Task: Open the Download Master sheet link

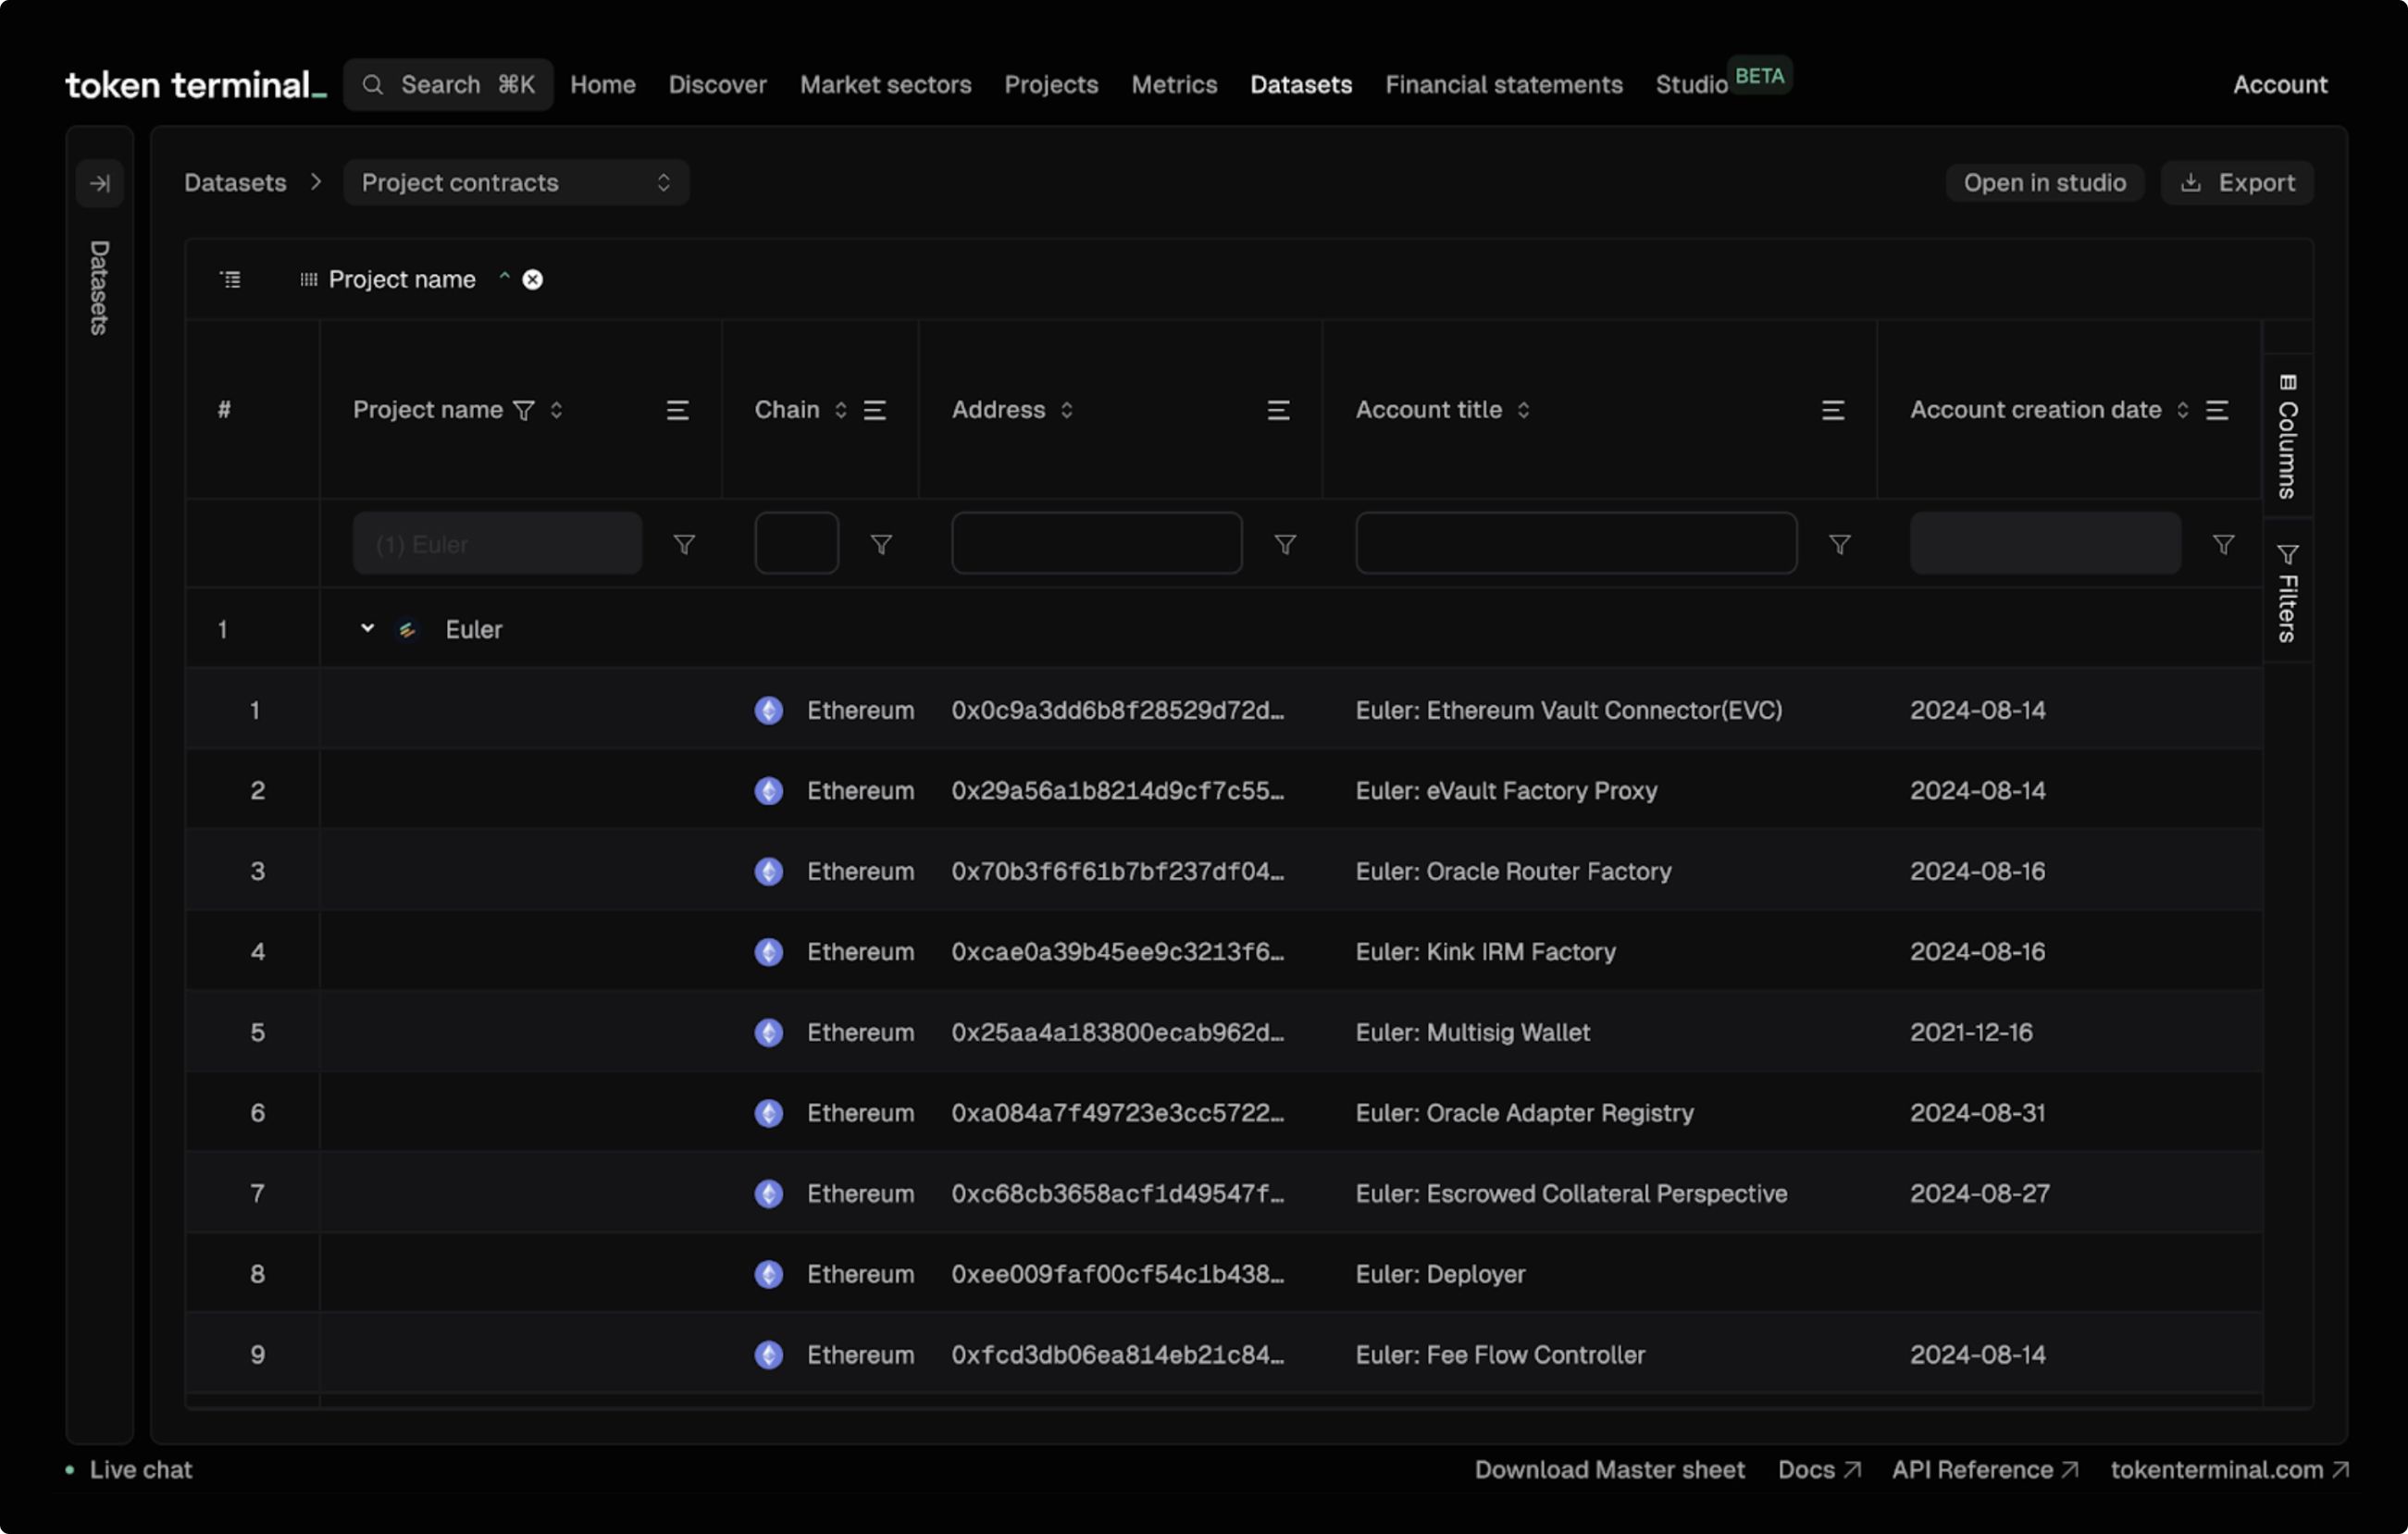Action: tap(1609, 1469)
